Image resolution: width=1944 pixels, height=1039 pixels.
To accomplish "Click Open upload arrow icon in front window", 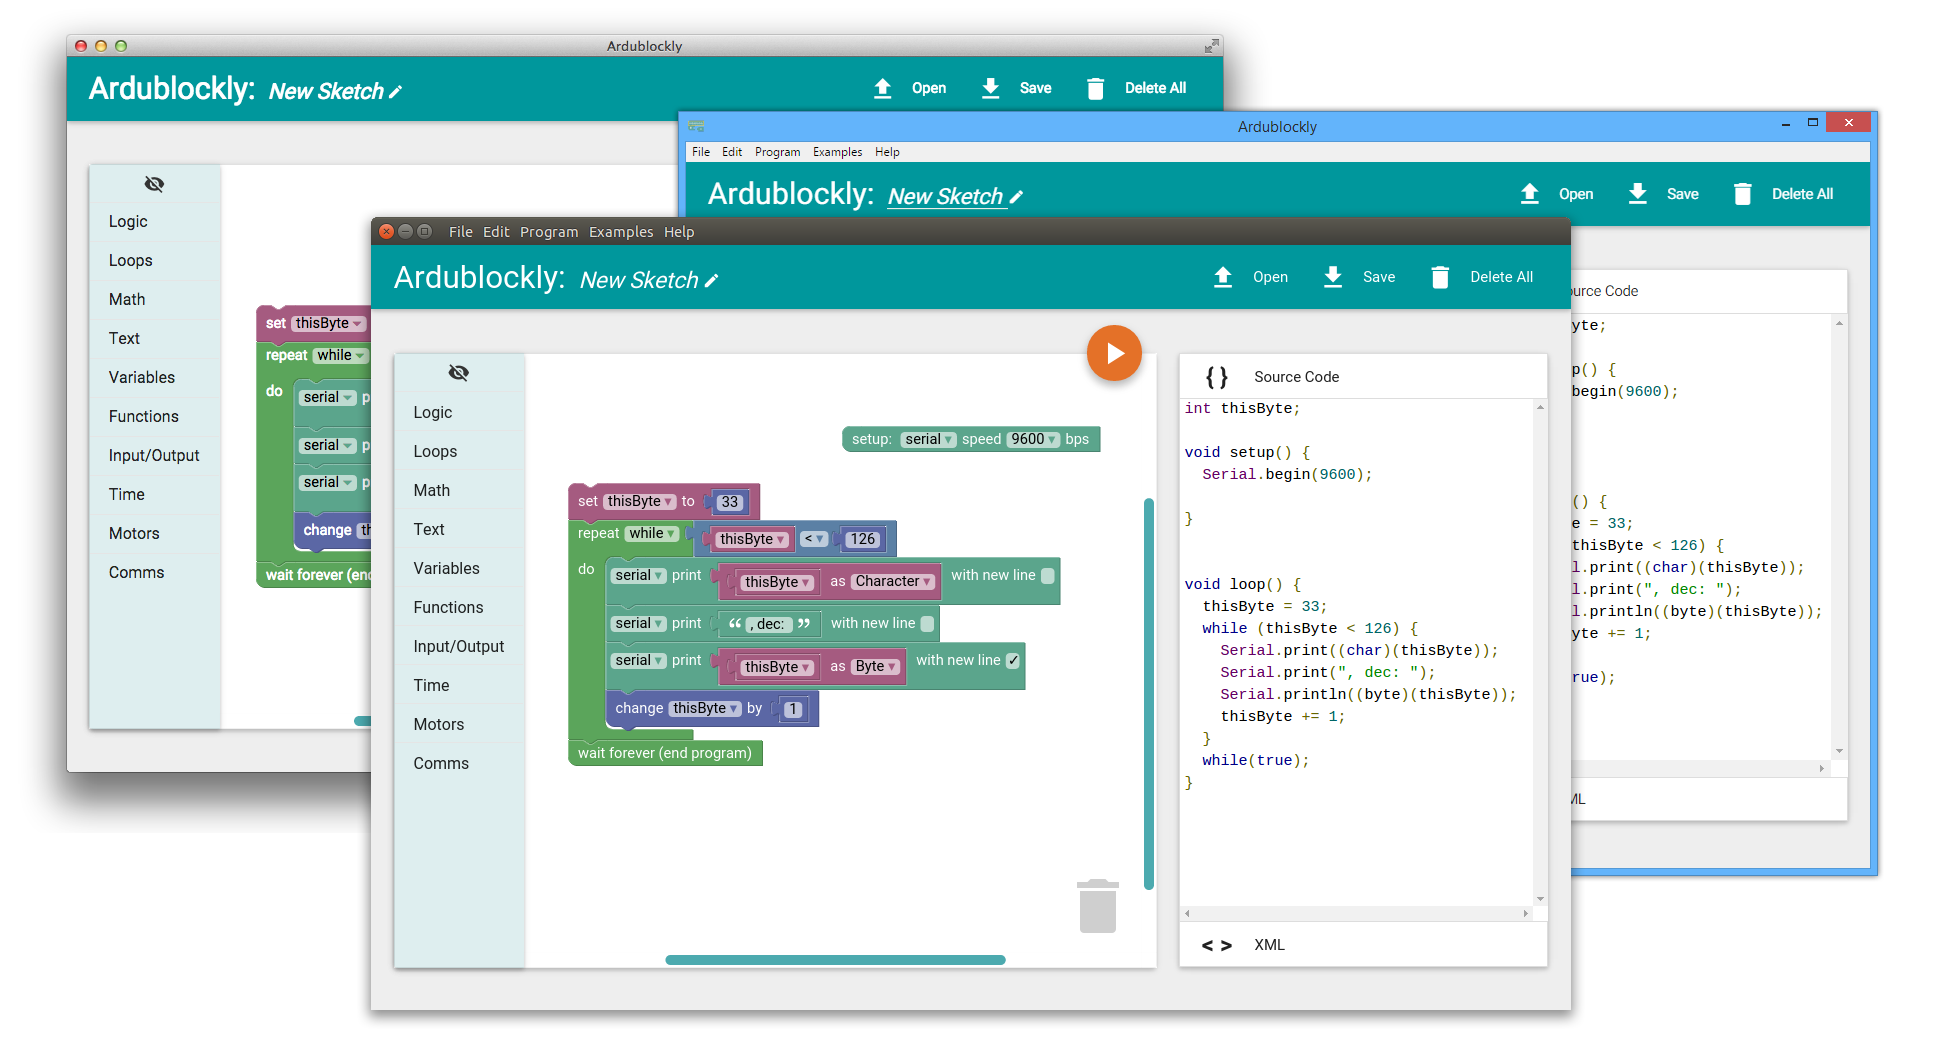I will 1223,277.
